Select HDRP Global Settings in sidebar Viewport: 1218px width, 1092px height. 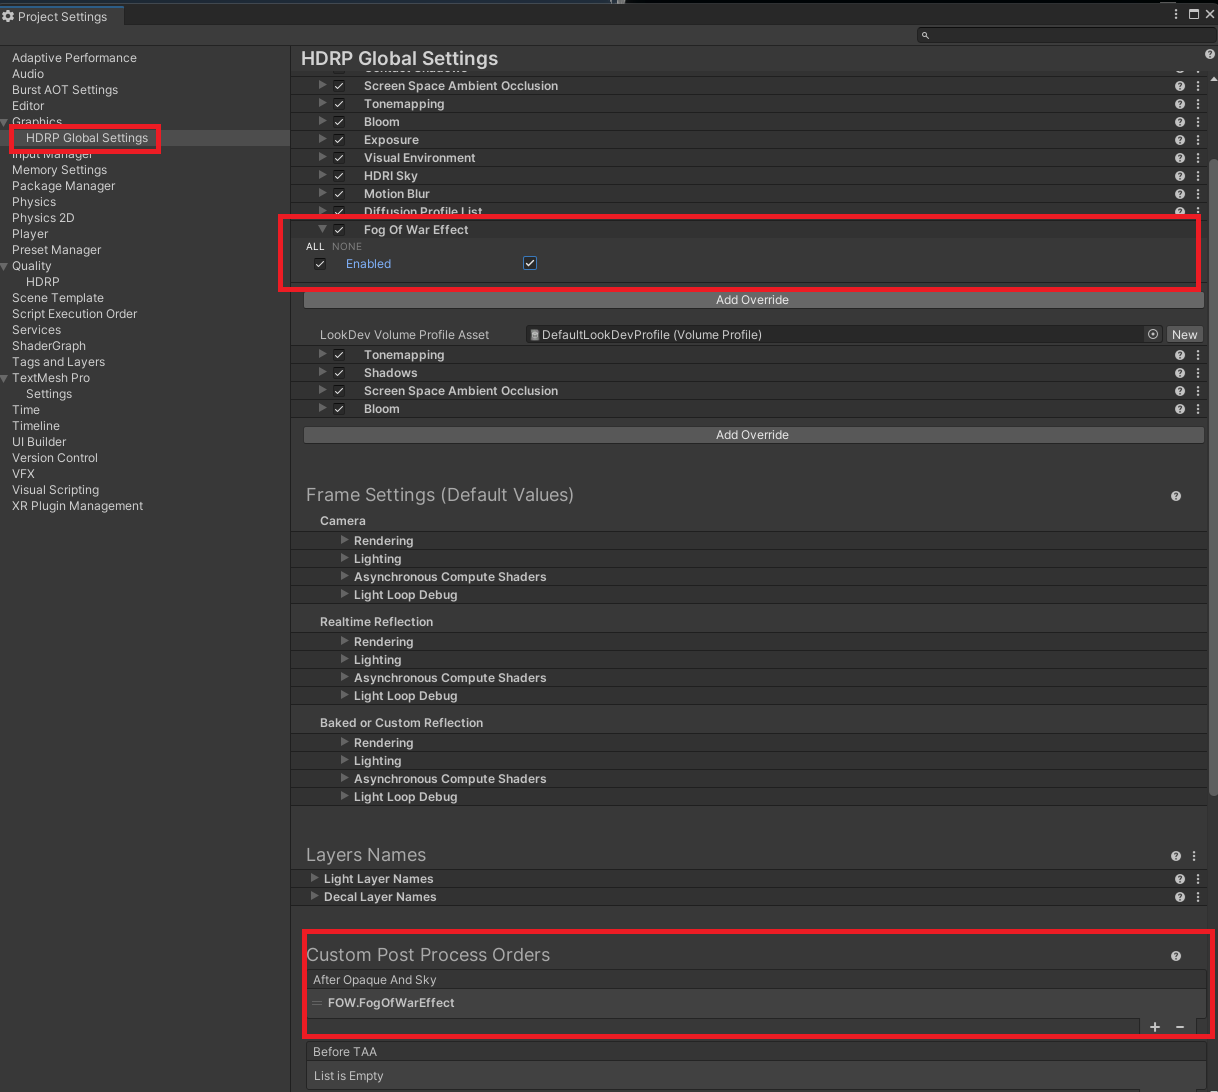tap(87, 138)
